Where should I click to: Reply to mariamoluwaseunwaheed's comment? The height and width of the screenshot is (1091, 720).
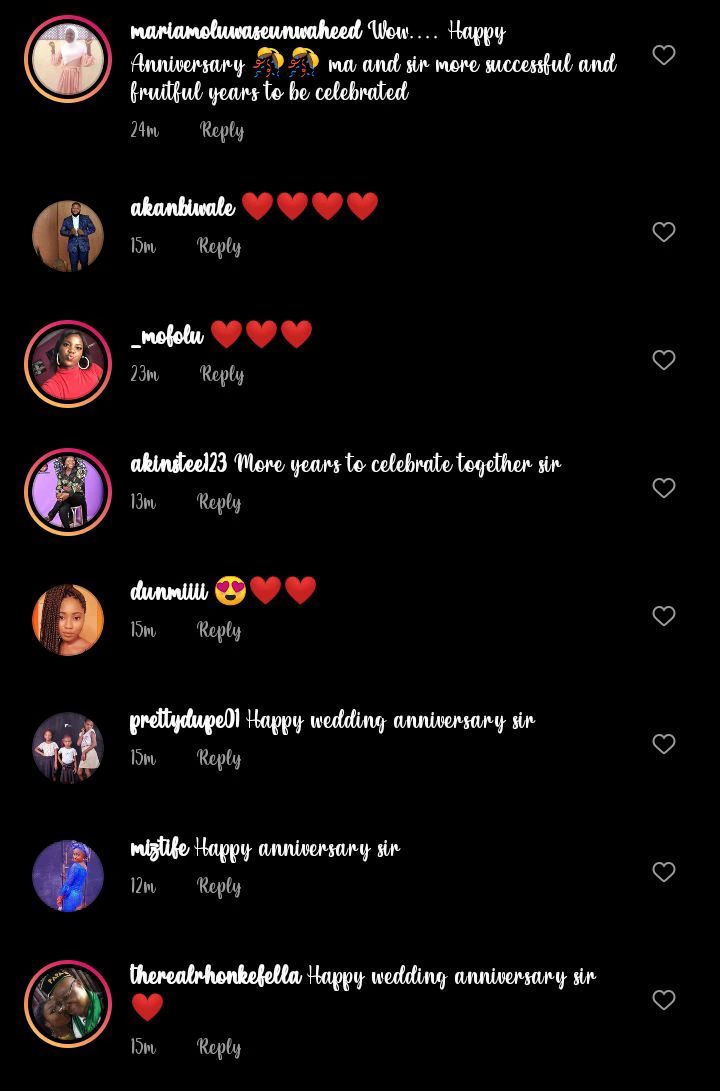[x=222, y=130]
